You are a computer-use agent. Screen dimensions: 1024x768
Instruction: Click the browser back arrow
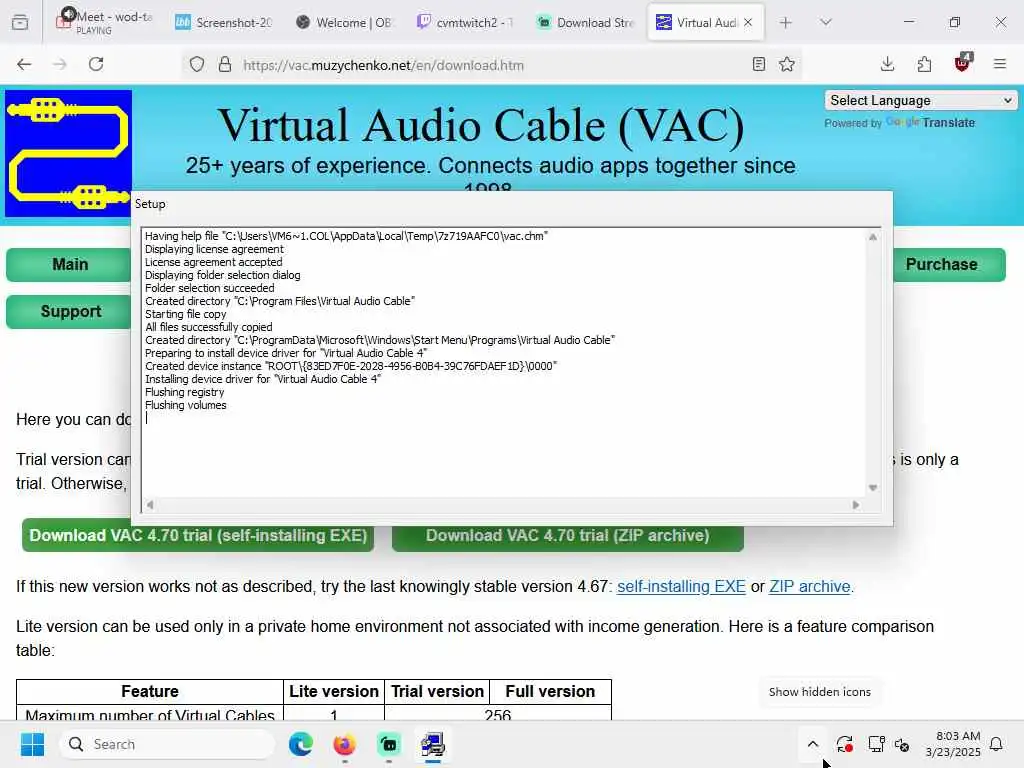[24, 64]
